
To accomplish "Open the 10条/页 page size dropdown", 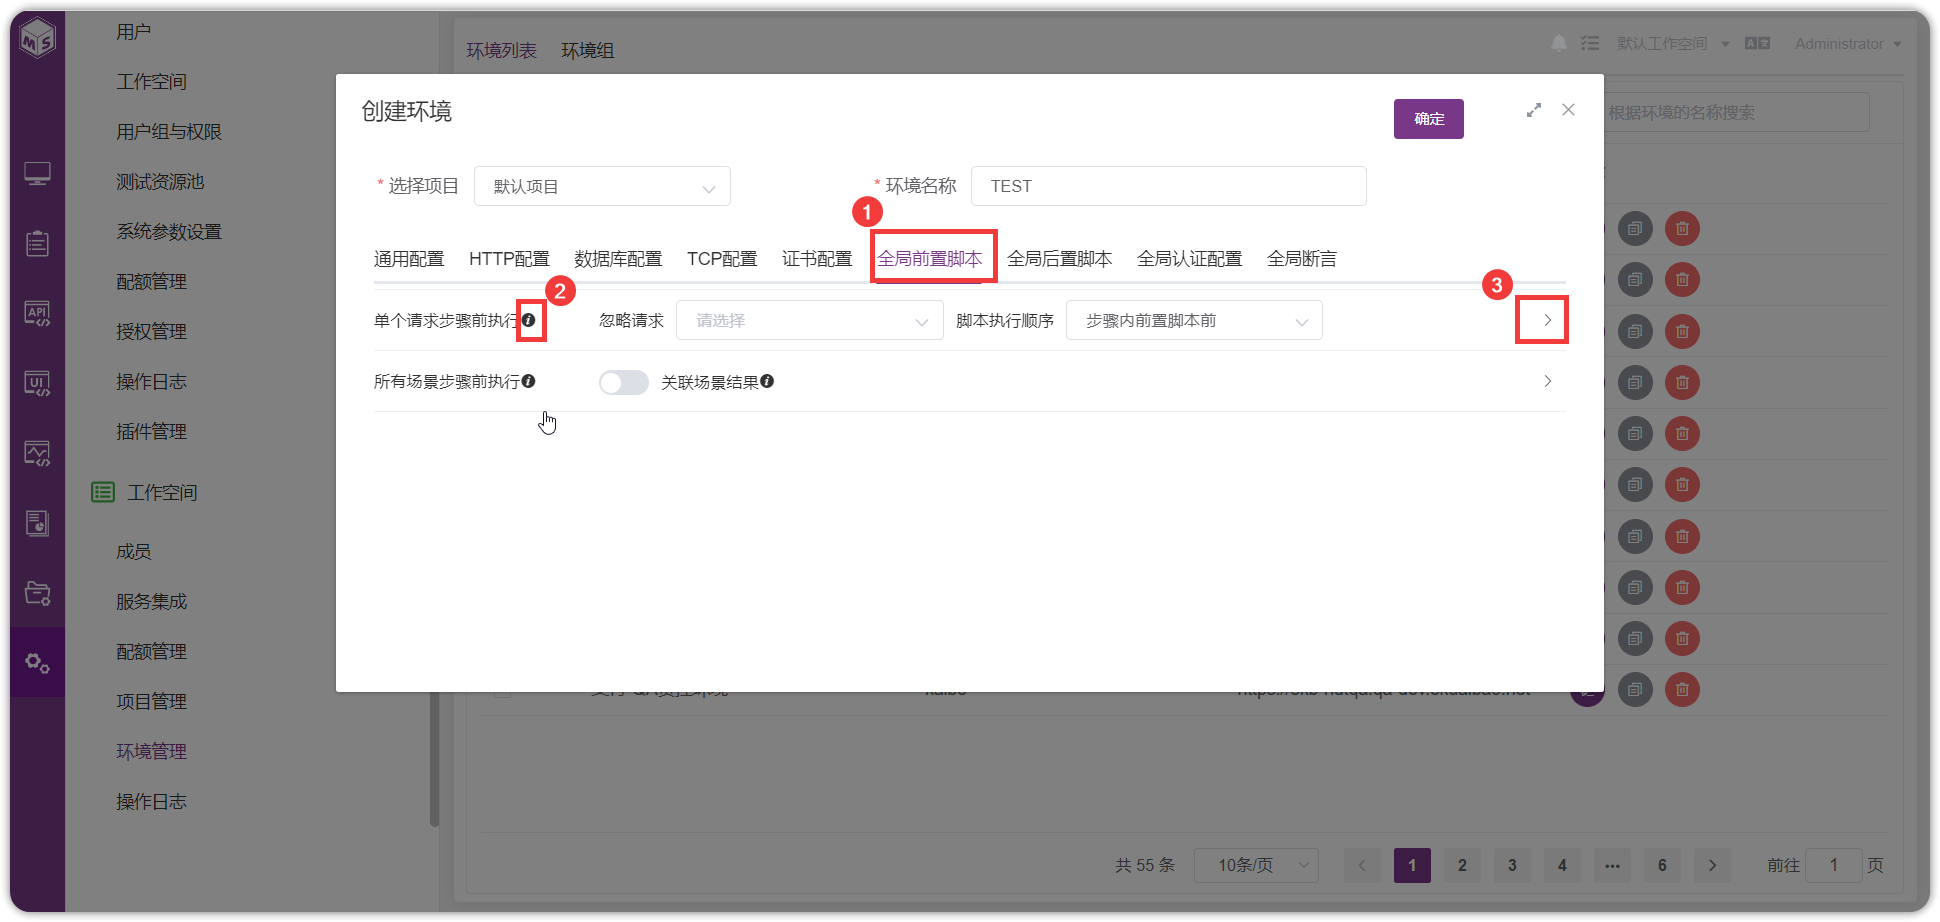I will 1256,865.
